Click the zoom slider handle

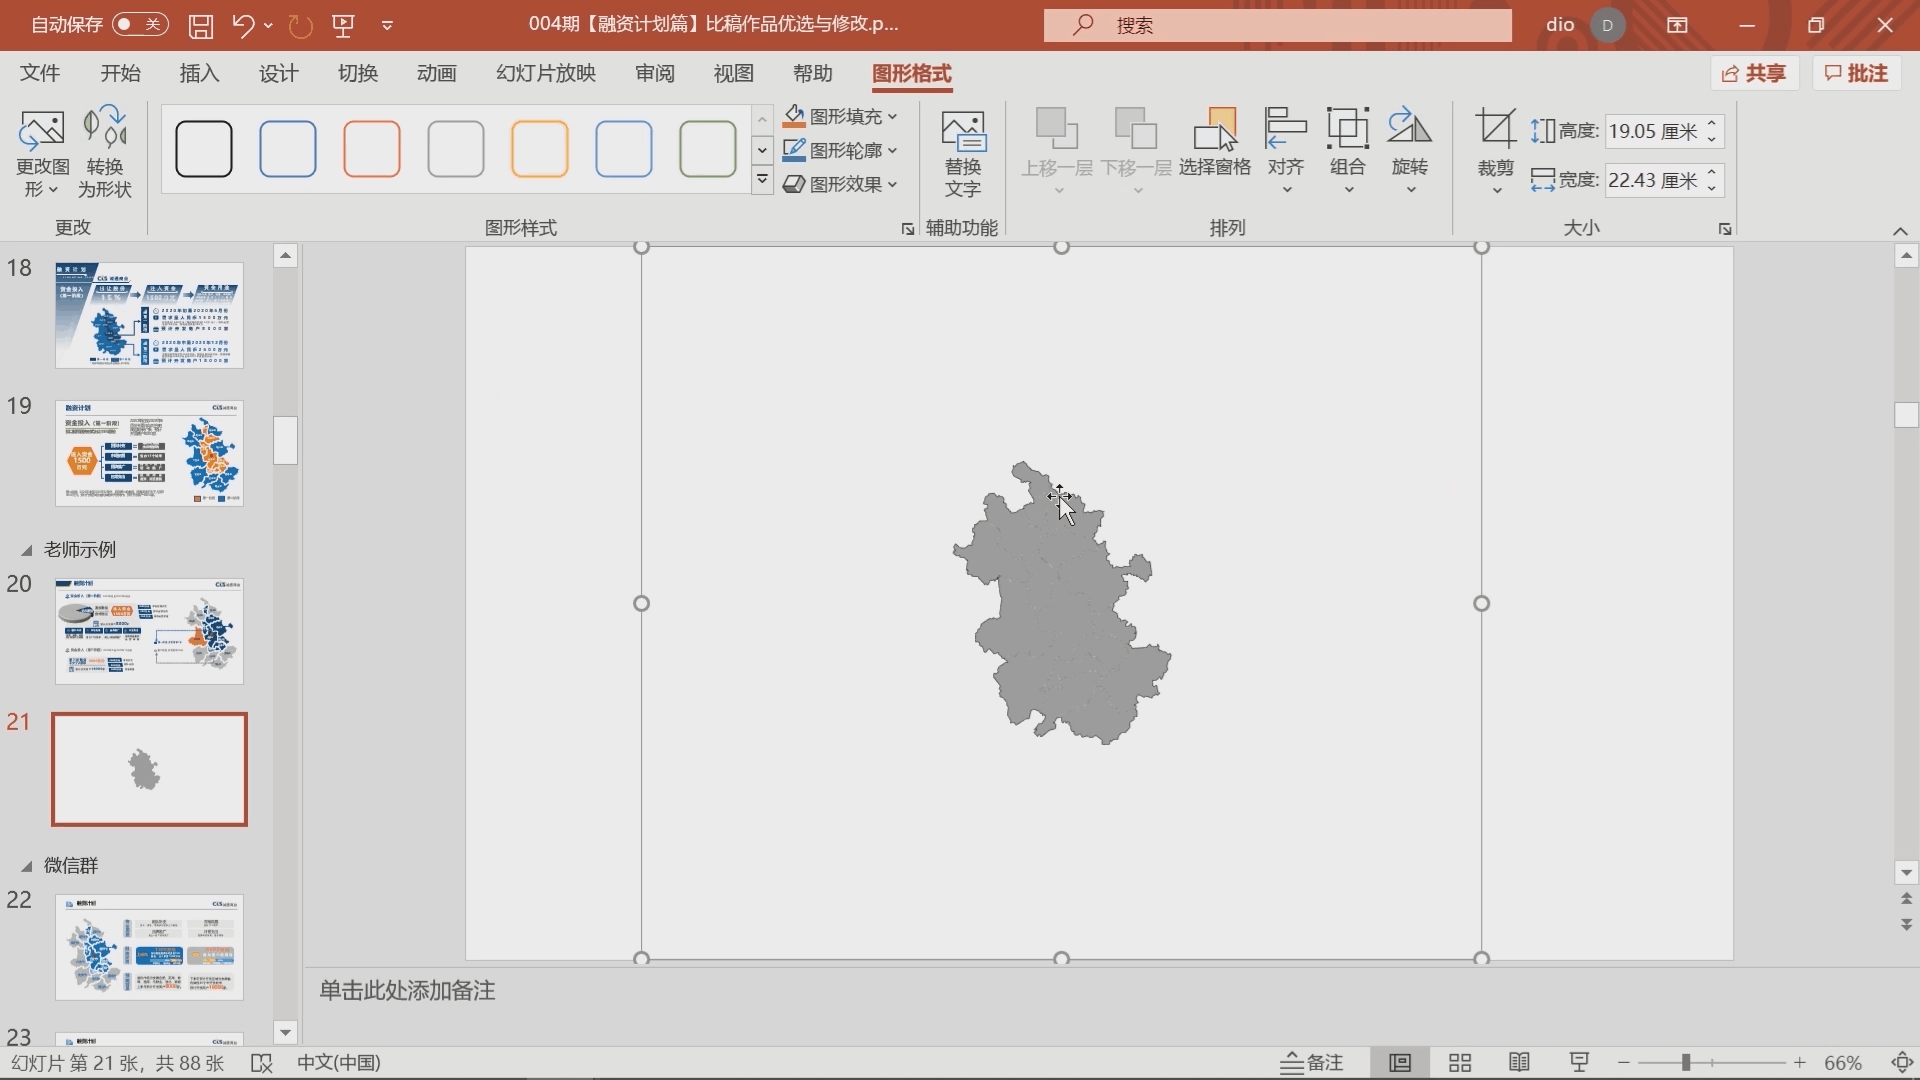coord(1686,1063)
